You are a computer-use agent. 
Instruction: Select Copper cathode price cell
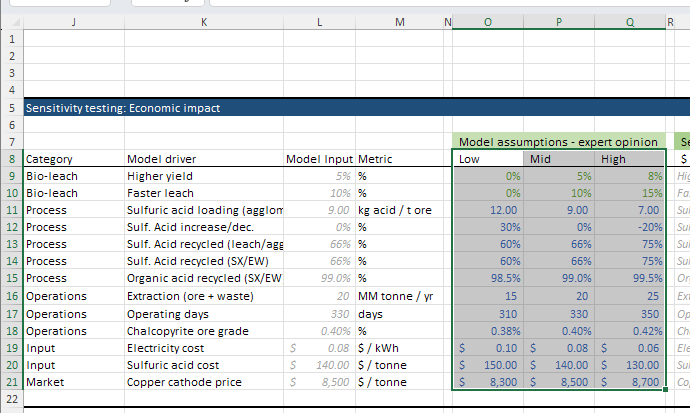[x=204, y=382]
